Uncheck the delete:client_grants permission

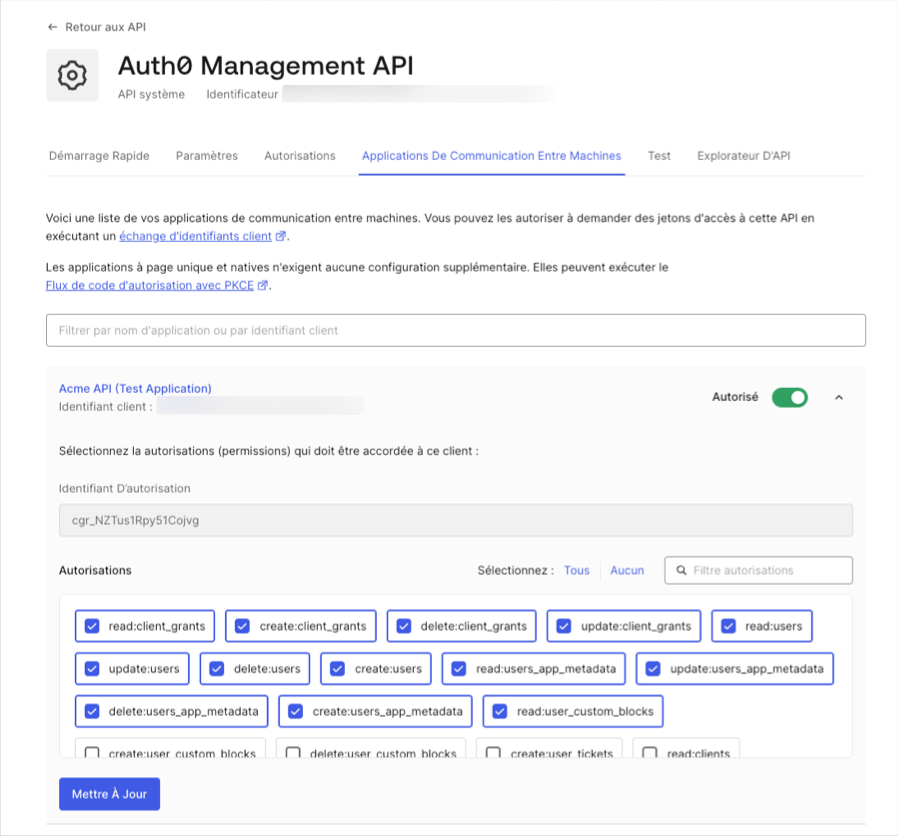coord(403,626)
